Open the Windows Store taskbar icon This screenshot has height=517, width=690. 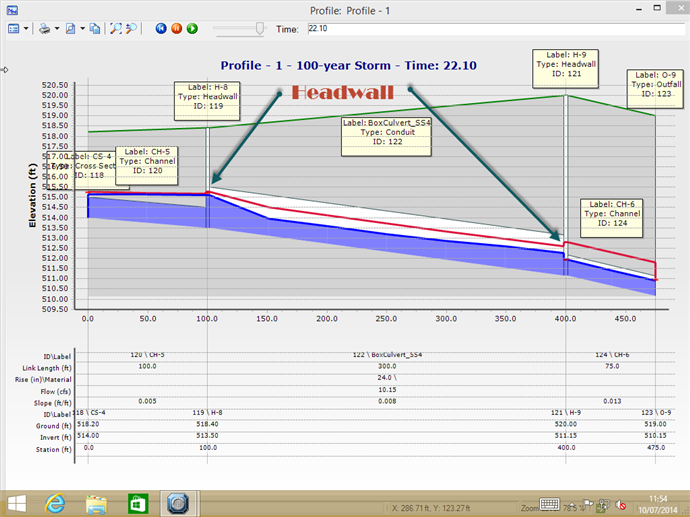(136, 501)
